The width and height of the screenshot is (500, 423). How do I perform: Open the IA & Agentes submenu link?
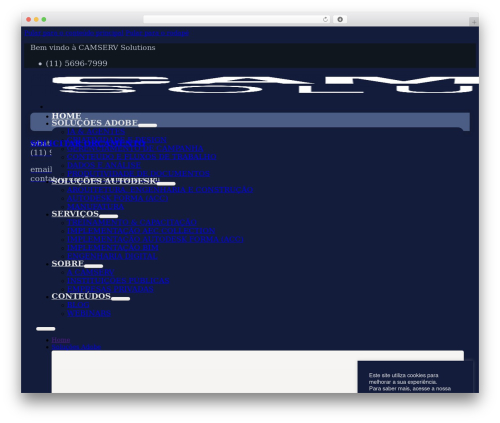96,132
